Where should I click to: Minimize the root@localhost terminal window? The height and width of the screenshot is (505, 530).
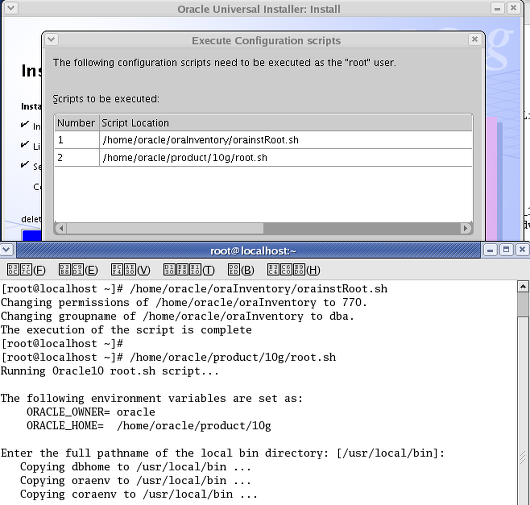(x=490, y=250)
